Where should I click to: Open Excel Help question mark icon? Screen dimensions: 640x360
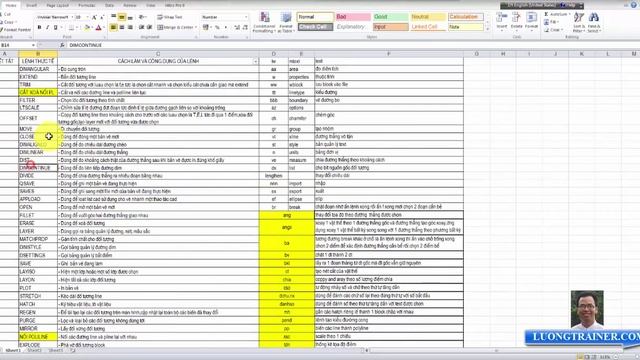pyautogui.click(x=633, y=5)
